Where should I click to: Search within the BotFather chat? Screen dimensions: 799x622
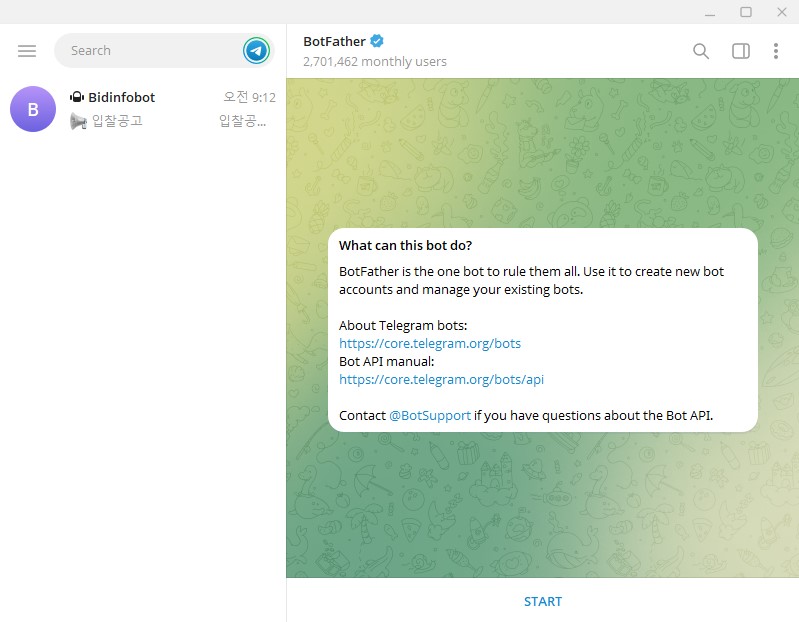[701, 51]
